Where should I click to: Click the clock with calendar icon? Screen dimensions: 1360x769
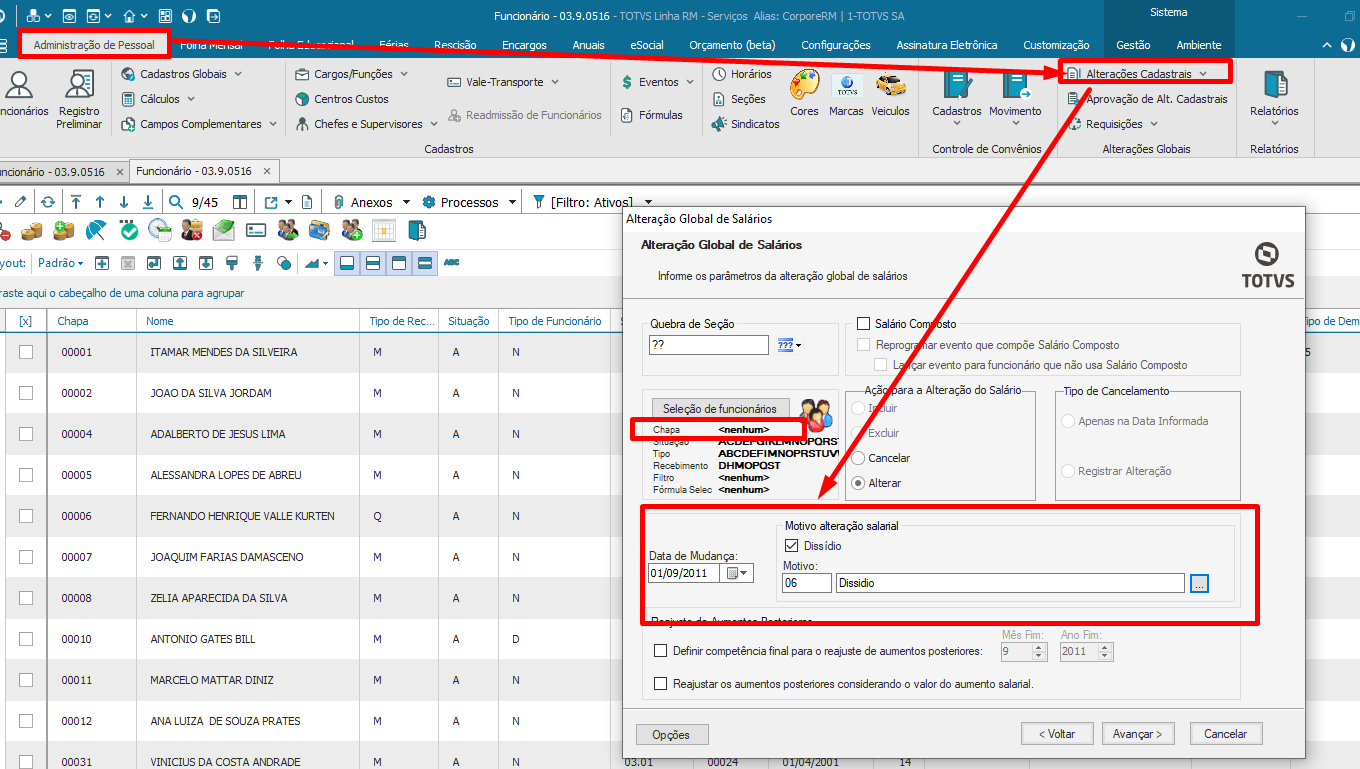tap(160, 230)
